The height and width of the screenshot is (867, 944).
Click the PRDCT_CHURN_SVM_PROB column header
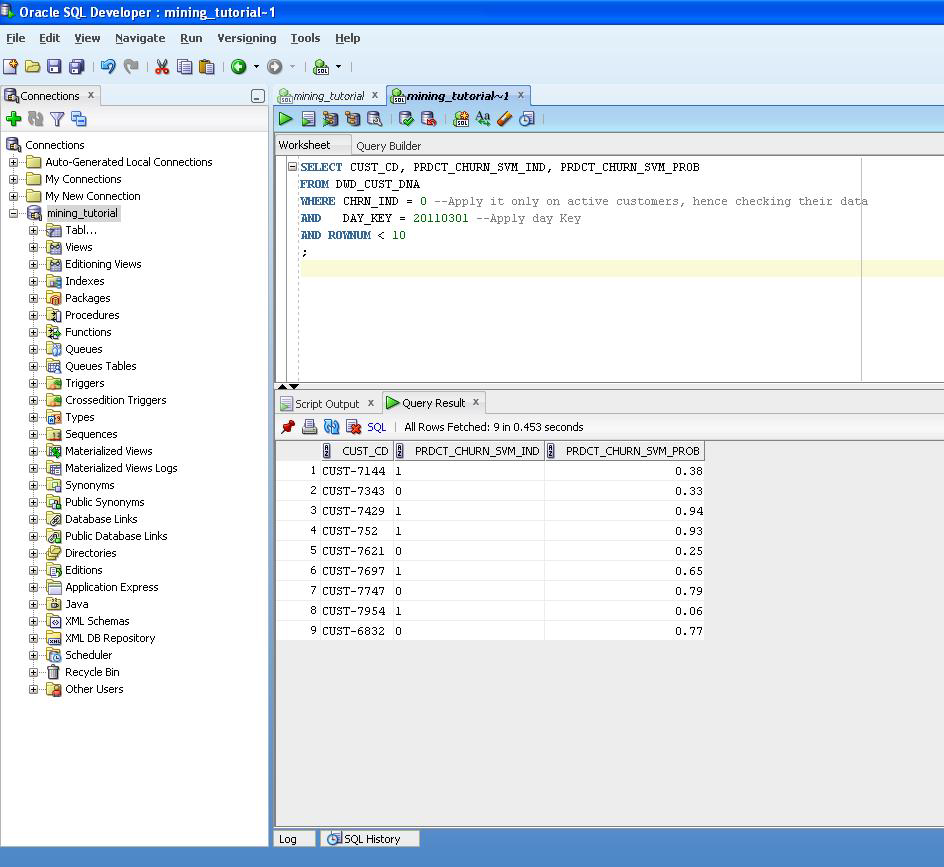coord(632,451)
